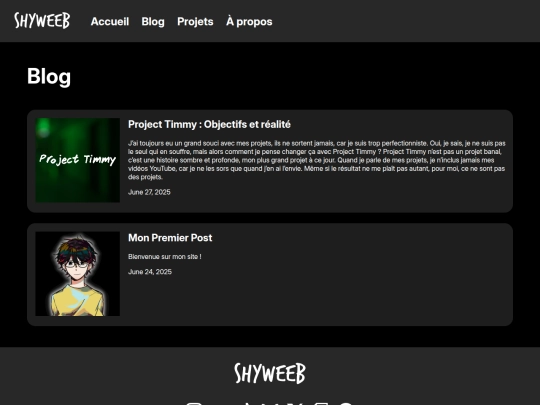Click the June 27, 2025 post date
This screenshot has height=405, width=540.
pos(149,192)
